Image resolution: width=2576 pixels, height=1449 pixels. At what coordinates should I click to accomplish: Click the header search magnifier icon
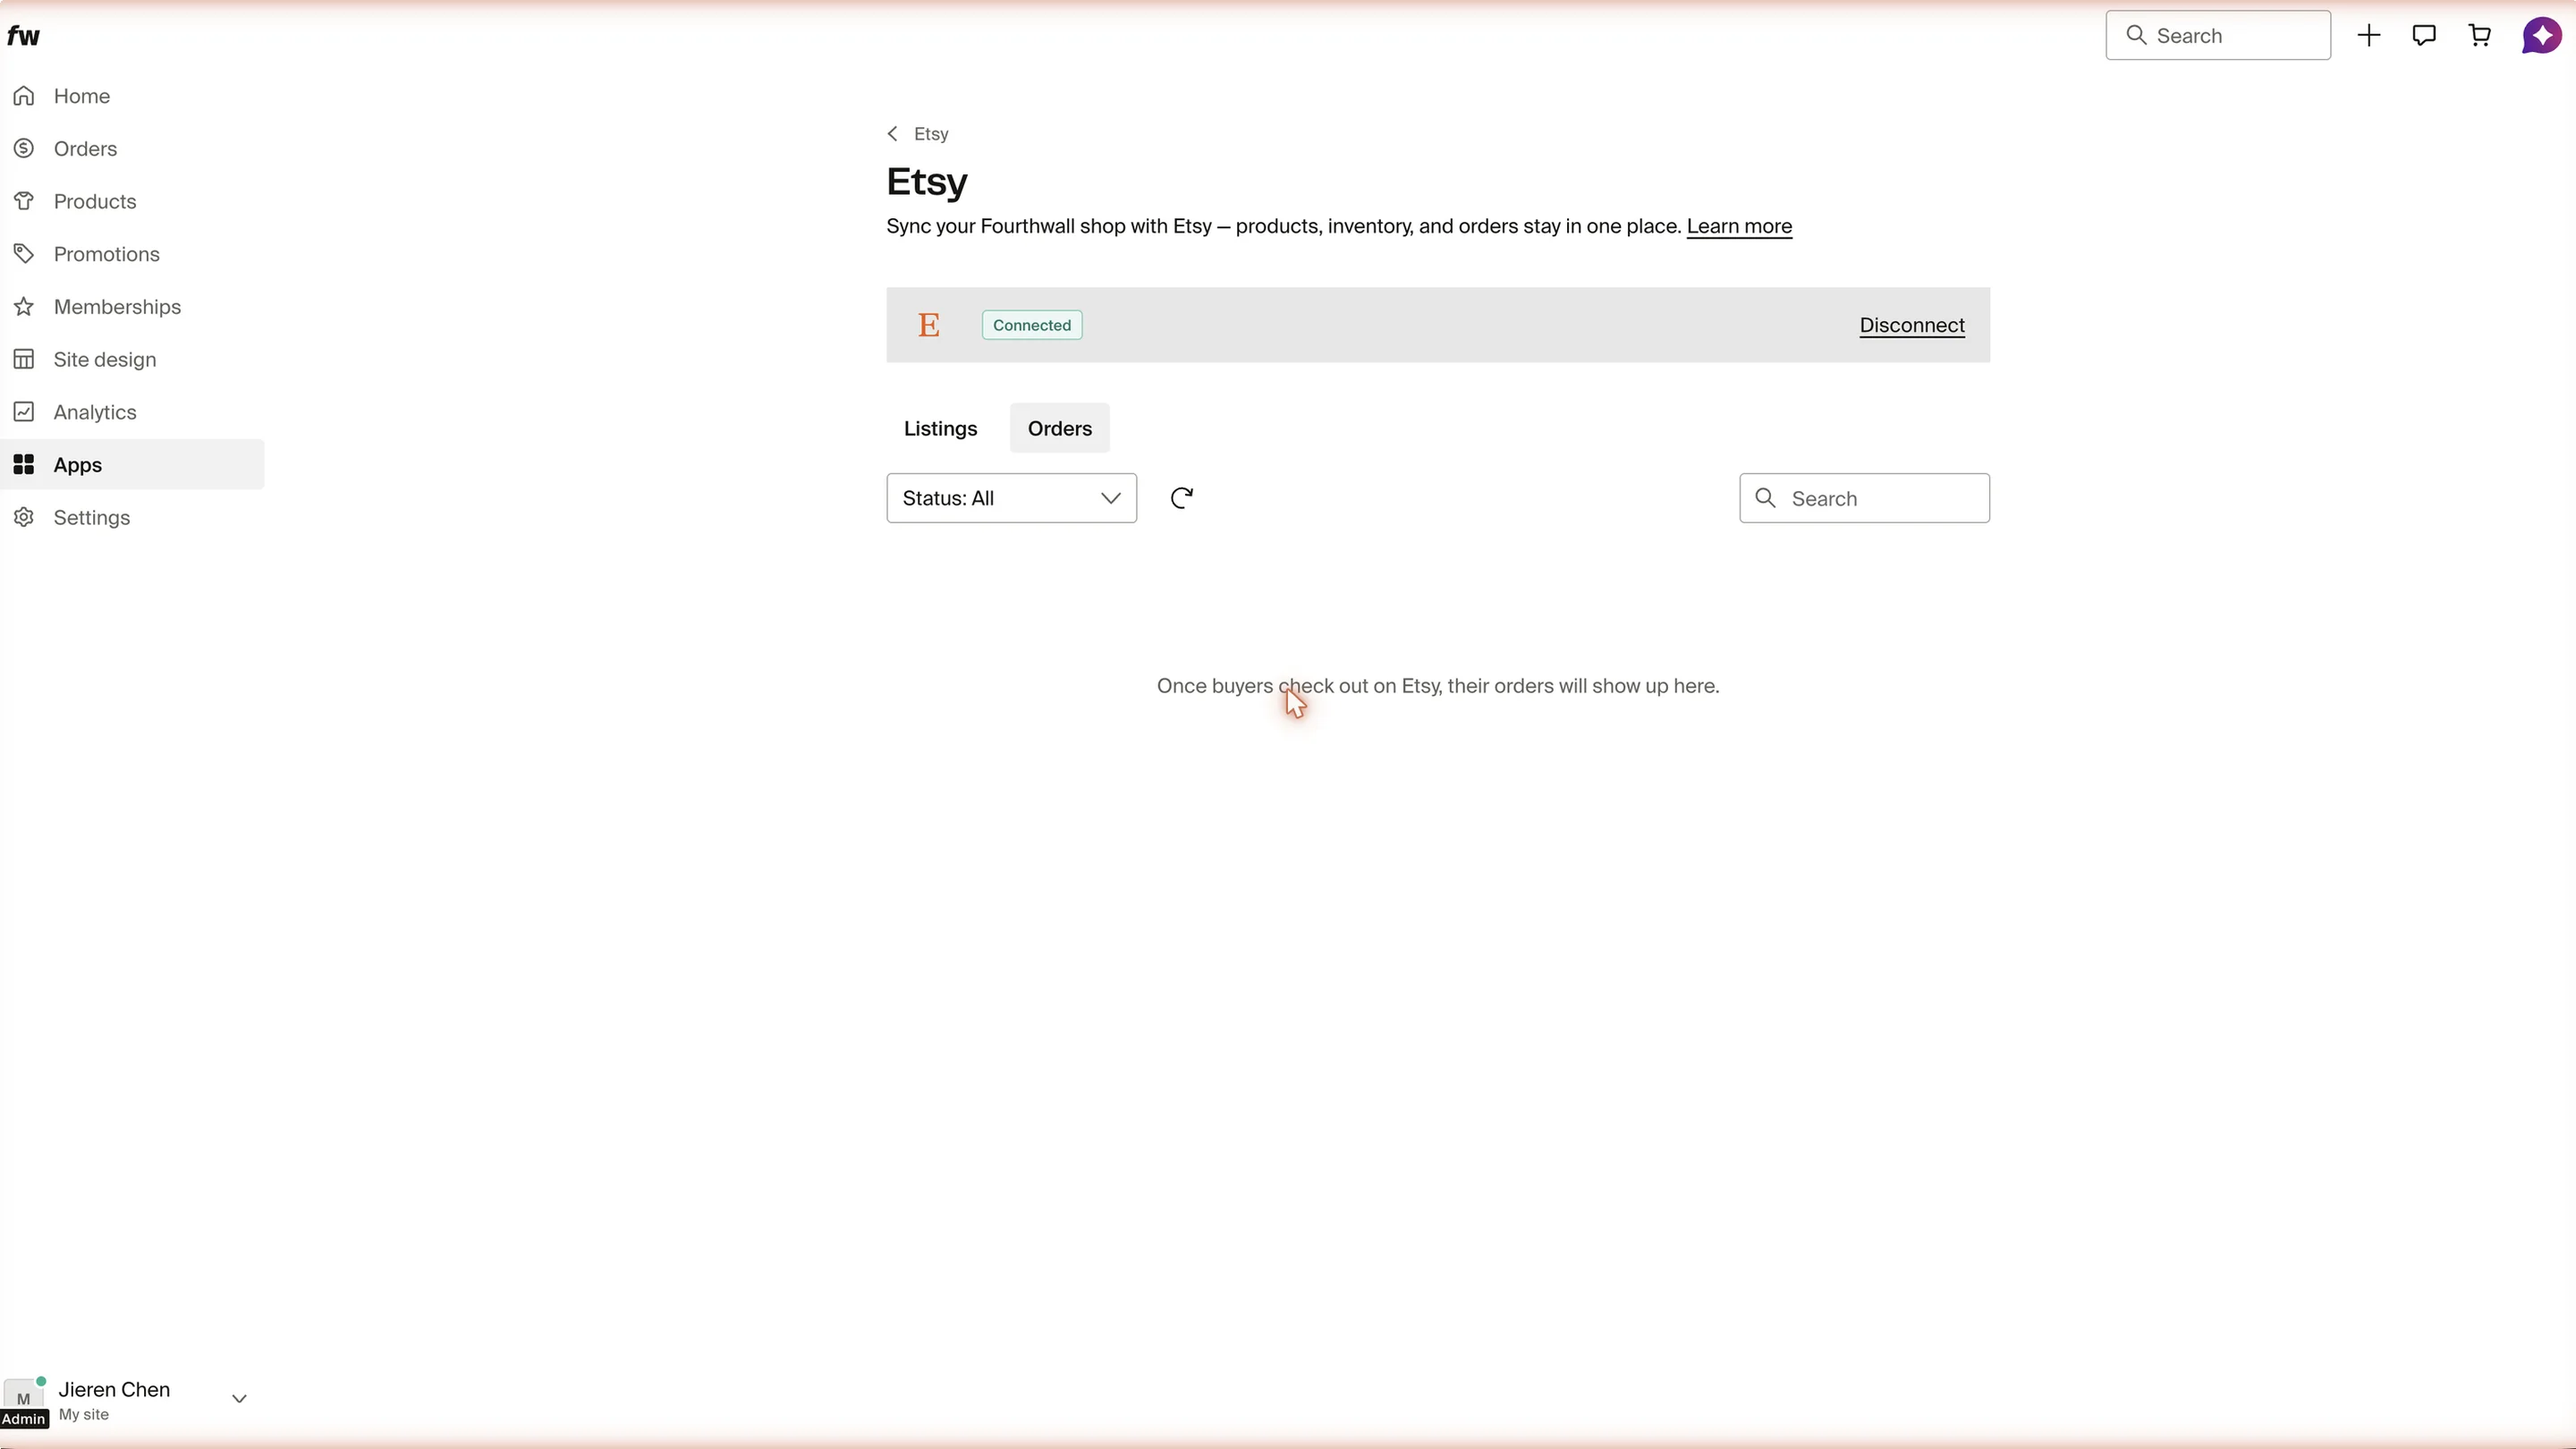pos(2136,36)
